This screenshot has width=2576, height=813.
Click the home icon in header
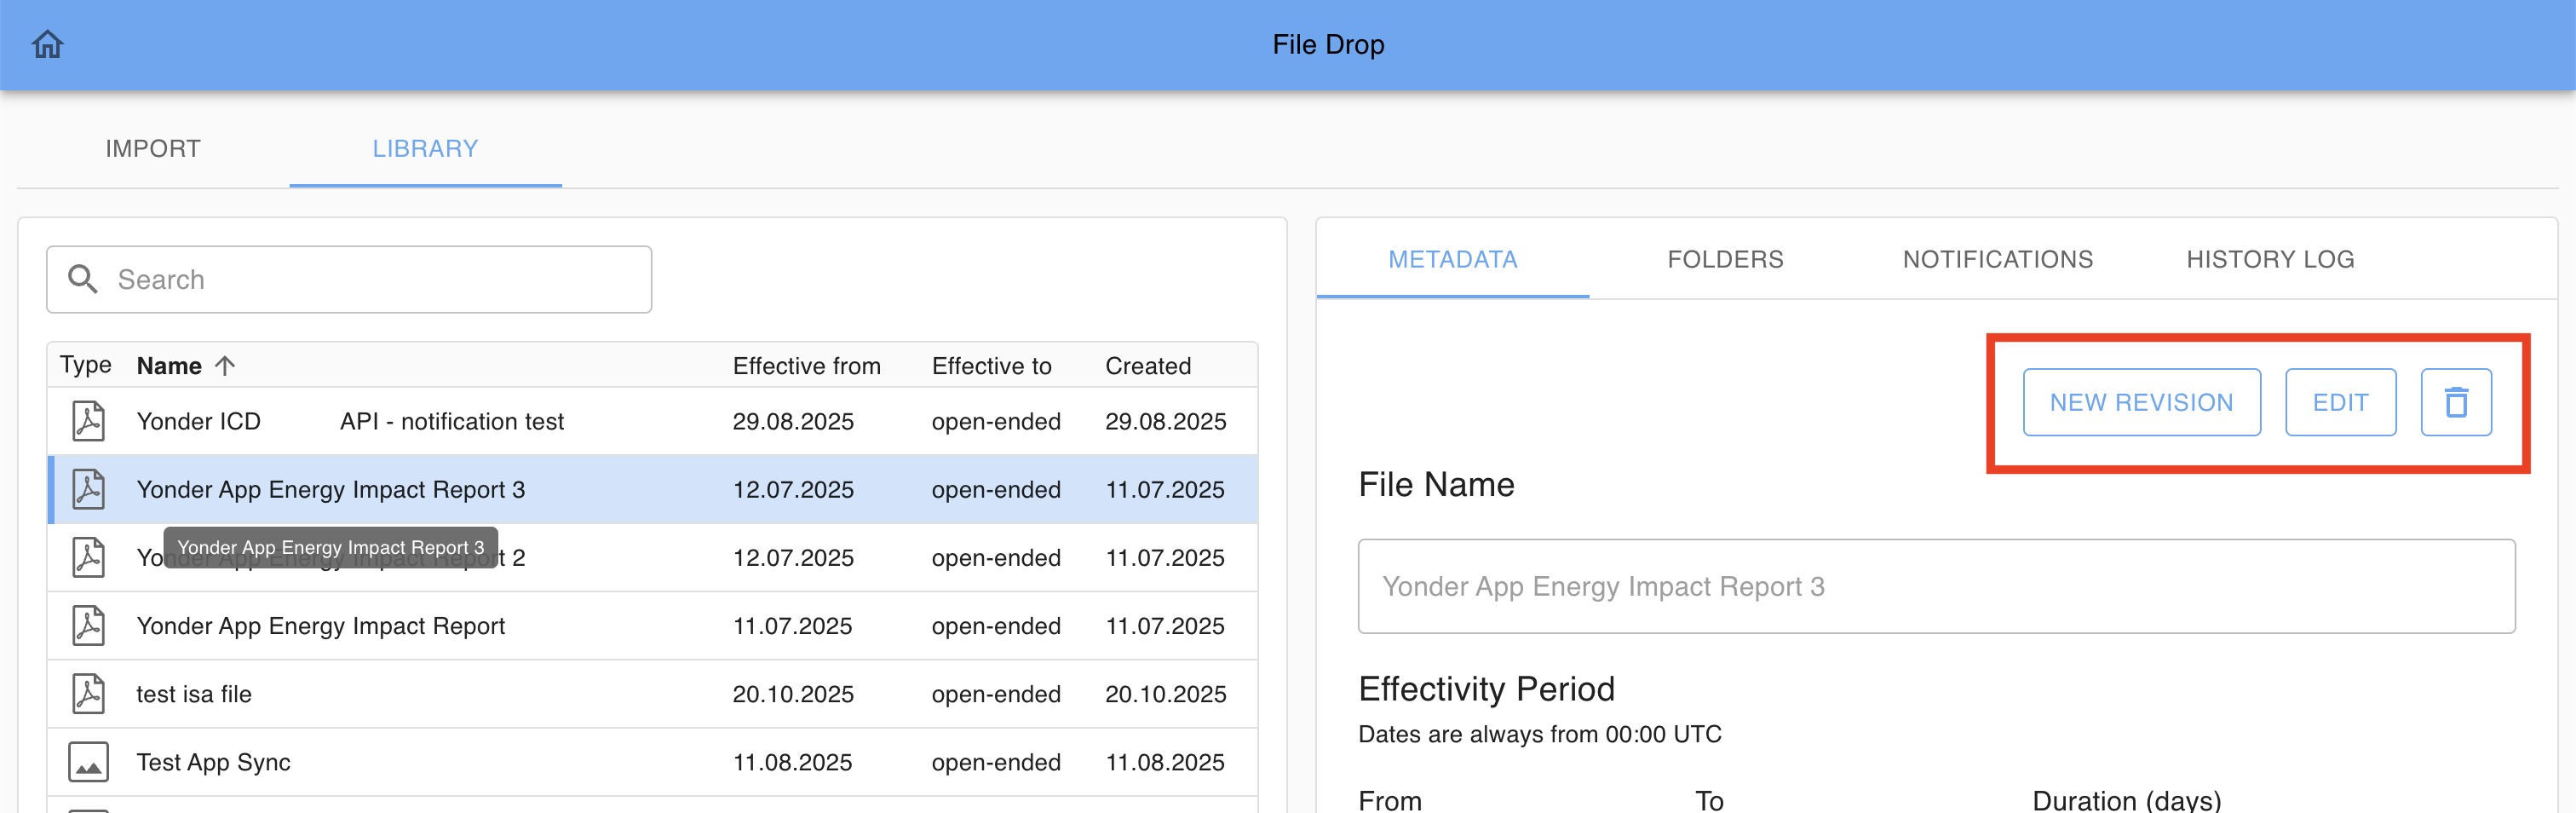pos(47,44)
